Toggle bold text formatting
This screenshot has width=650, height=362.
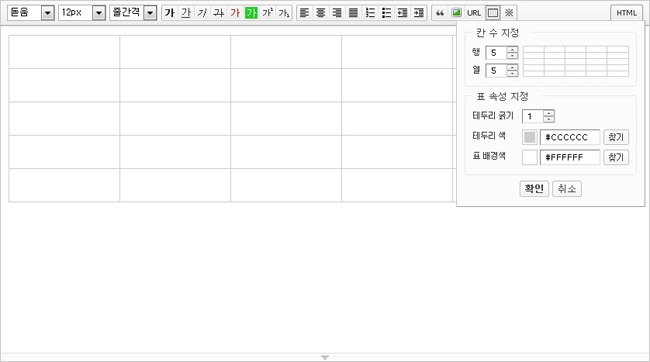170,13
